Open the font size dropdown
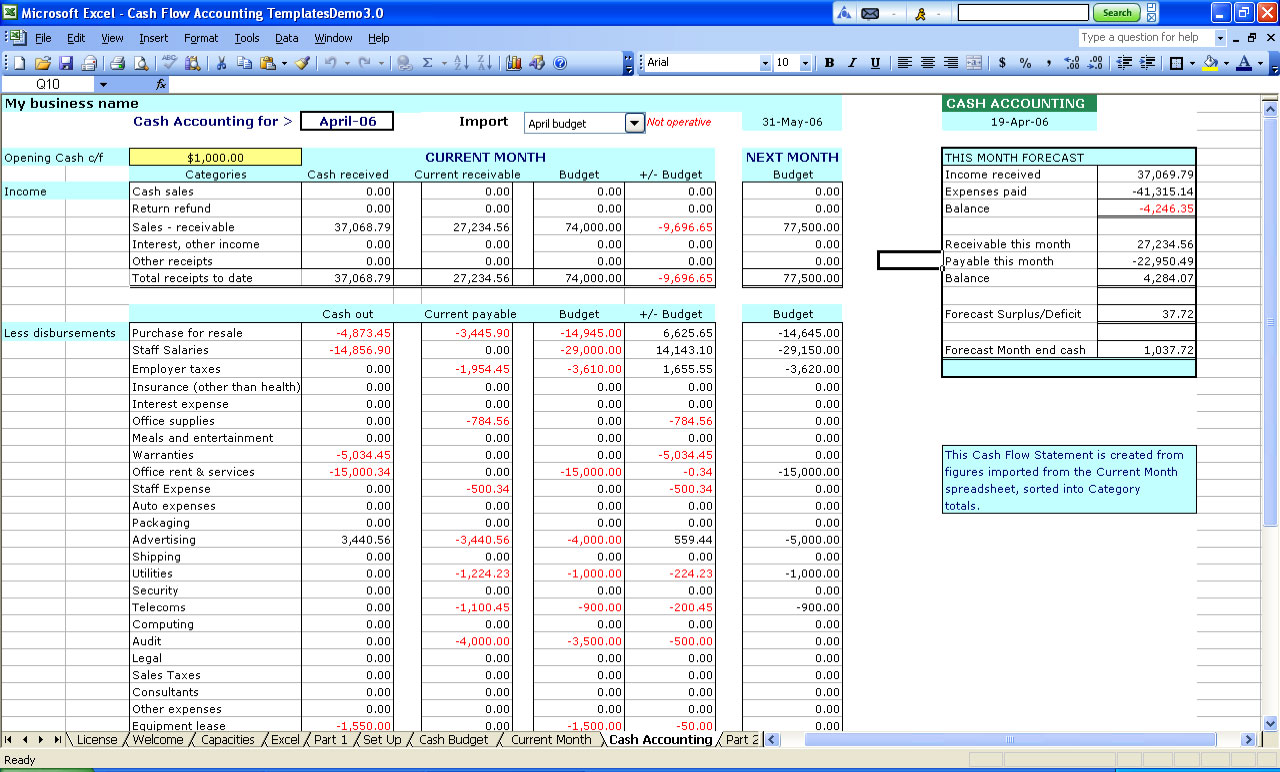The image size is (1280, 772). click(x=805, y=62)
